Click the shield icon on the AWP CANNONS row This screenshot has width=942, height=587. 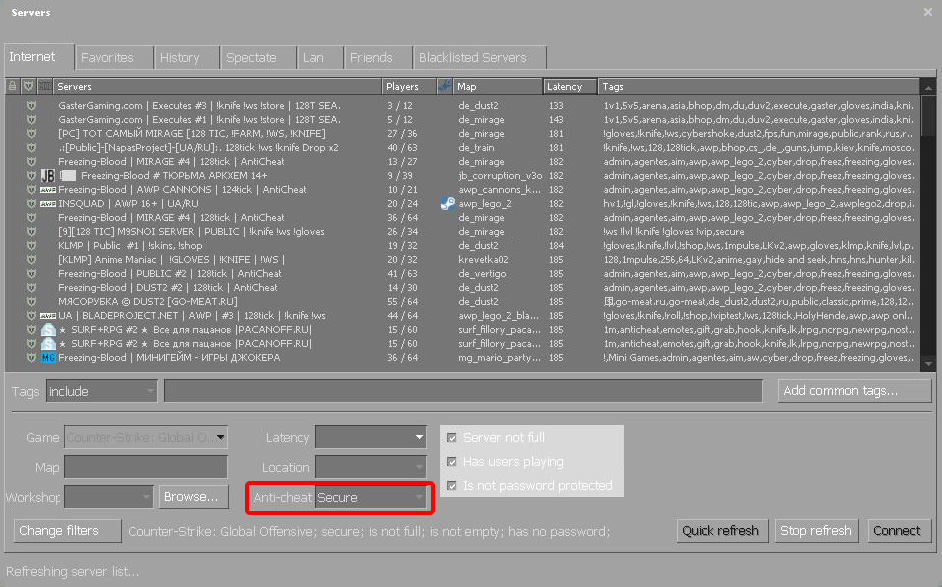point(31,190)
